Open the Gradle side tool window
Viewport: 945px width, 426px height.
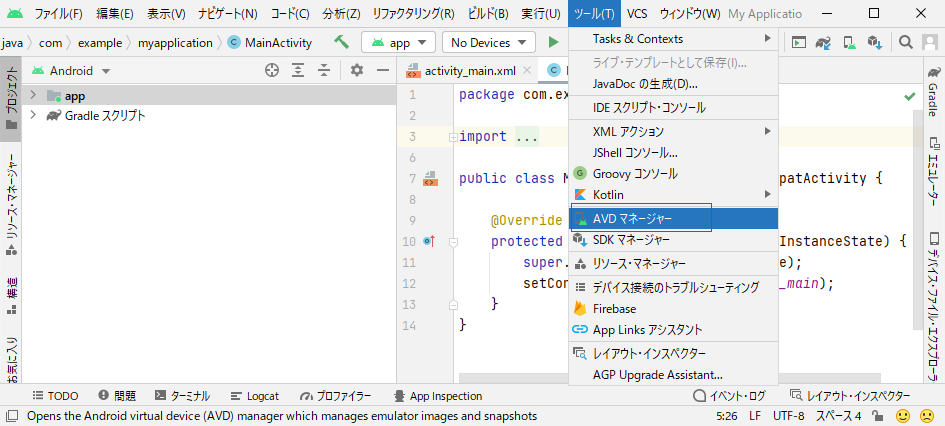932,91
